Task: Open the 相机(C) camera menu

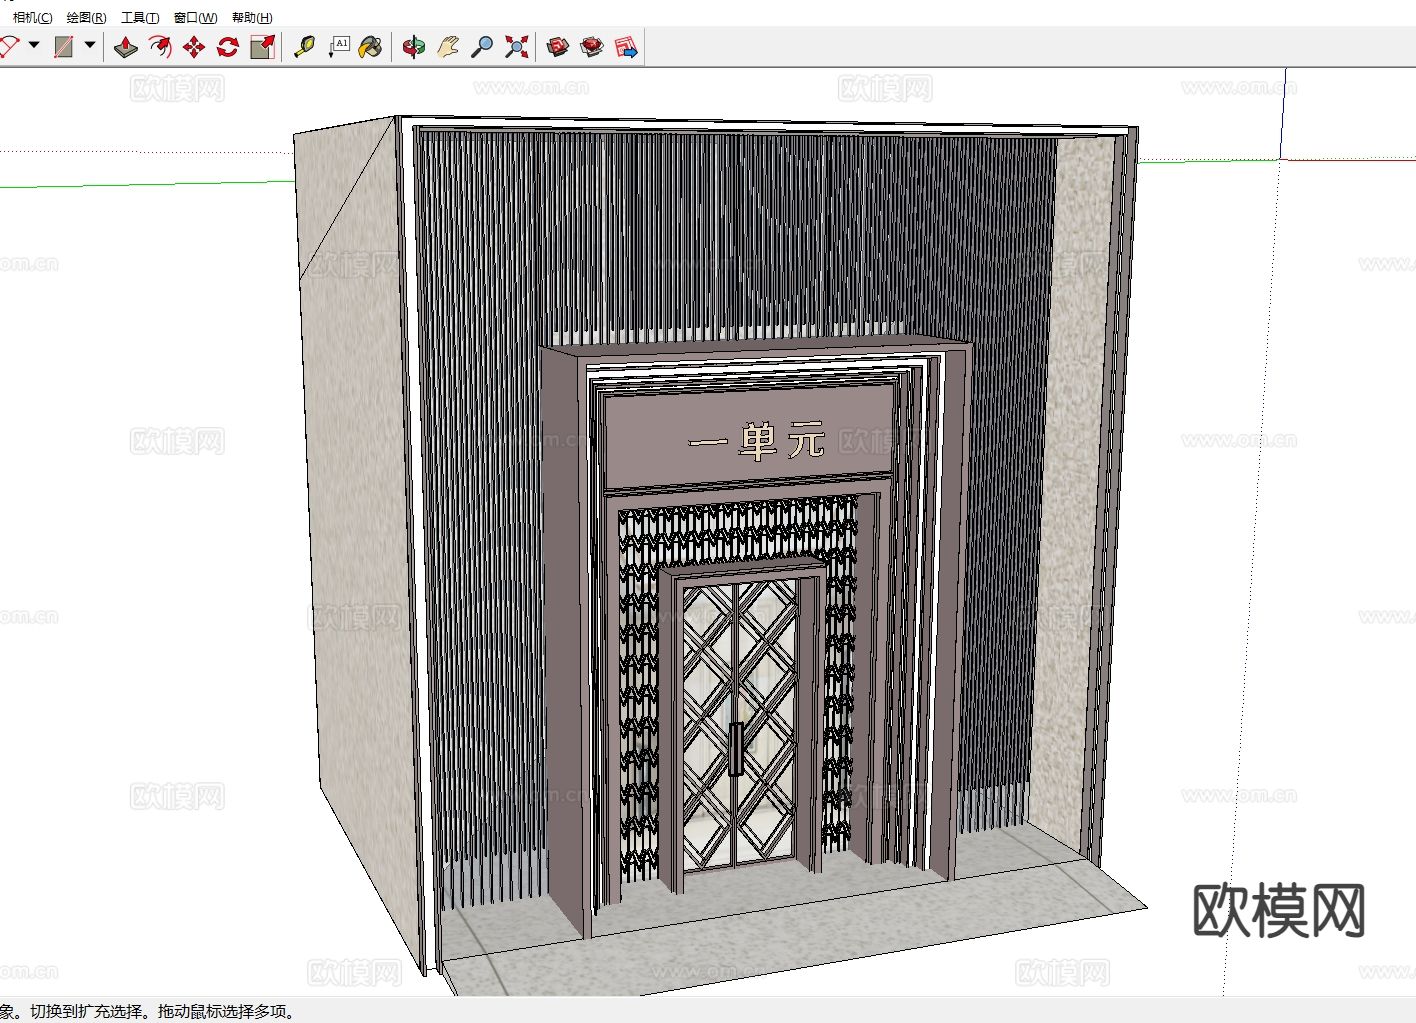Action: [32, 17]
